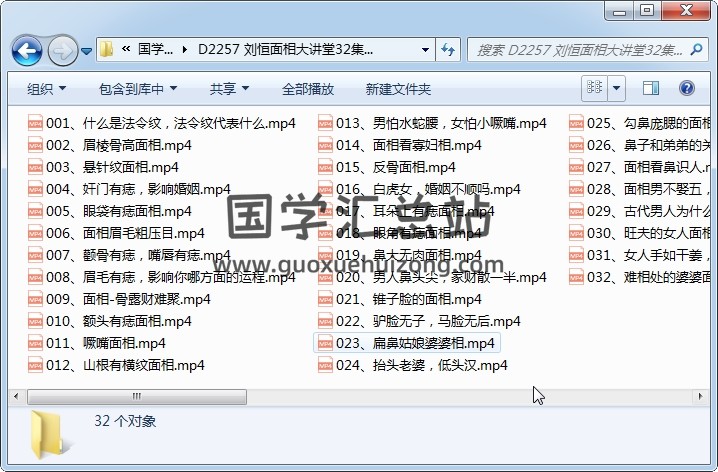Open Help with the question mark icon
This screenshot has width=718, height=472.
point(687,88)
